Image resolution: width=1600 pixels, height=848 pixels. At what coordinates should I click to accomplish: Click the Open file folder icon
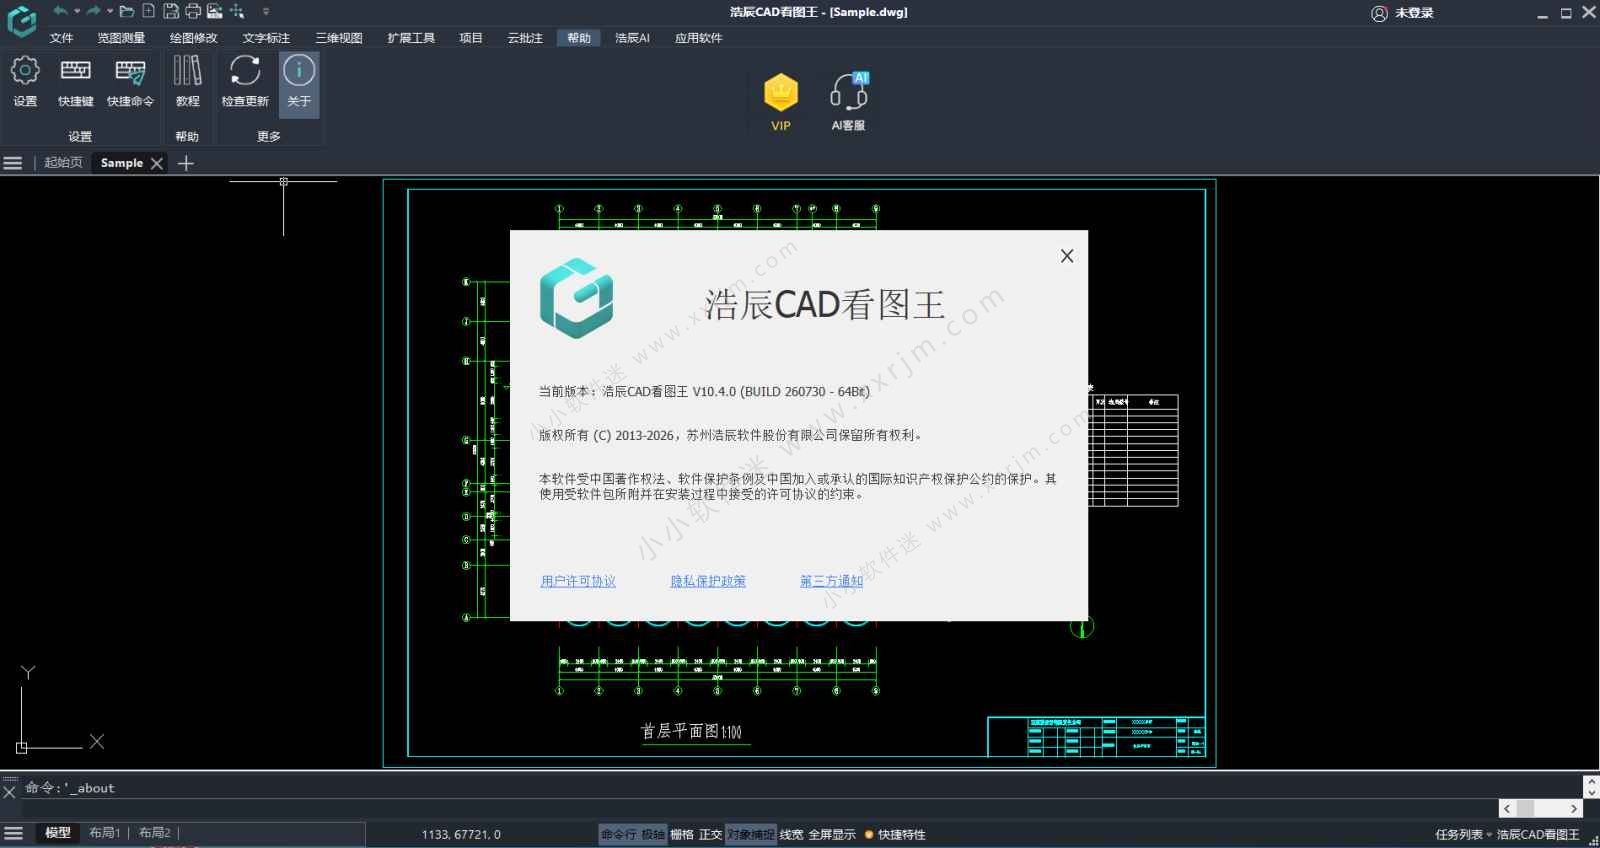coord(126,11)
